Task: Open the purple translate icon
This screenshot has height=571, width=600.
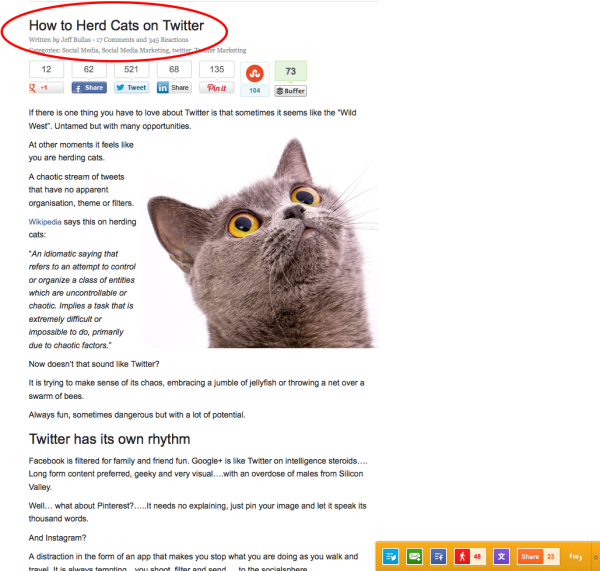Action: (x=501, y=556)
